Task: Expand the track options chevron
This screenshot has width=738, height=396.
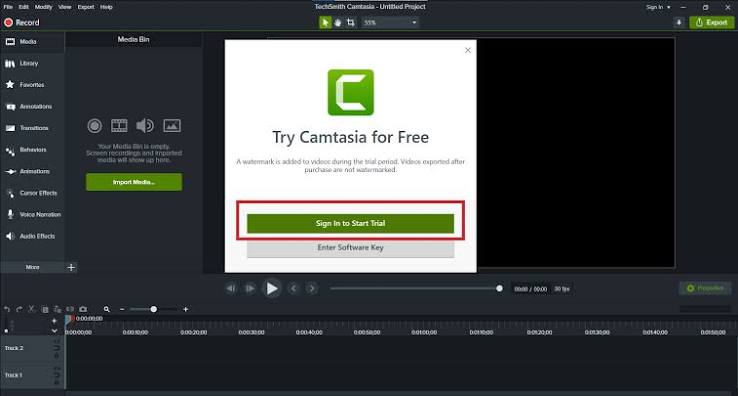Action: [54, 331]
